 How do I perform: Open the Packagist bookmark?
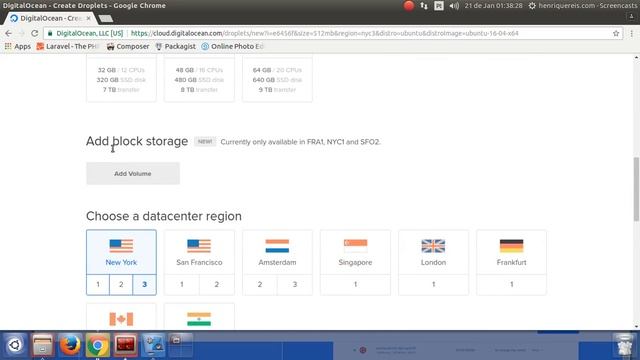pyautogui.click(x=176, y=47)
